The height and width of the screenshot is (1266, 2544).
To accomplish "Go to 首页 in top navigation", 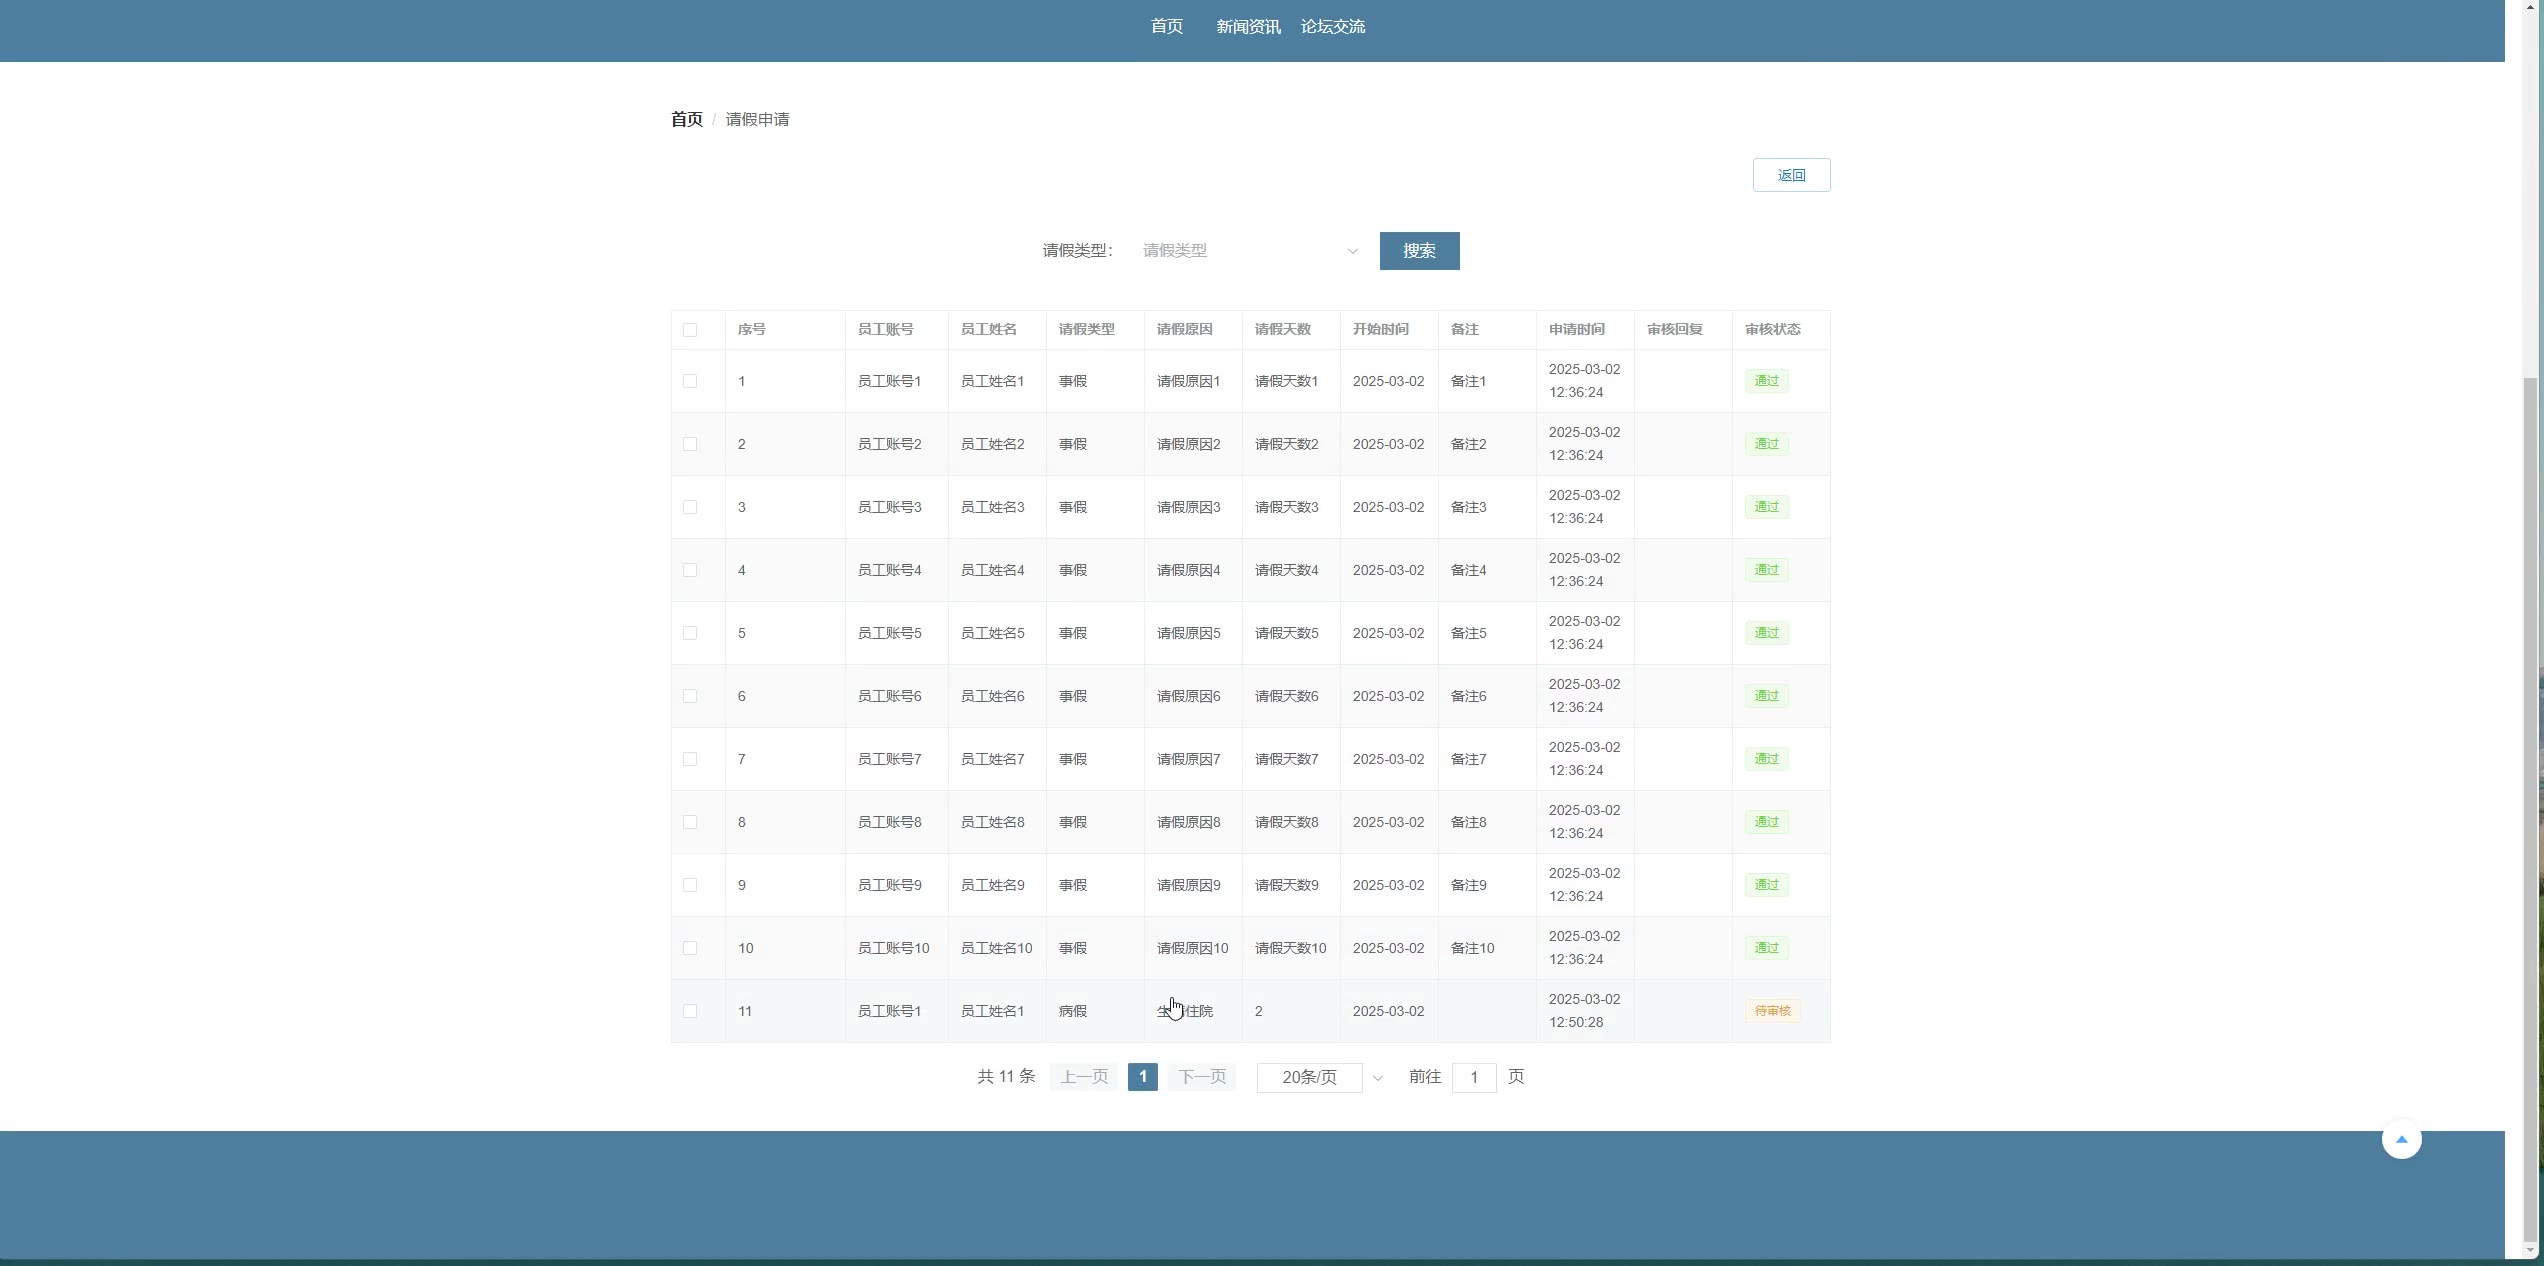I will tap(1166, 27).
